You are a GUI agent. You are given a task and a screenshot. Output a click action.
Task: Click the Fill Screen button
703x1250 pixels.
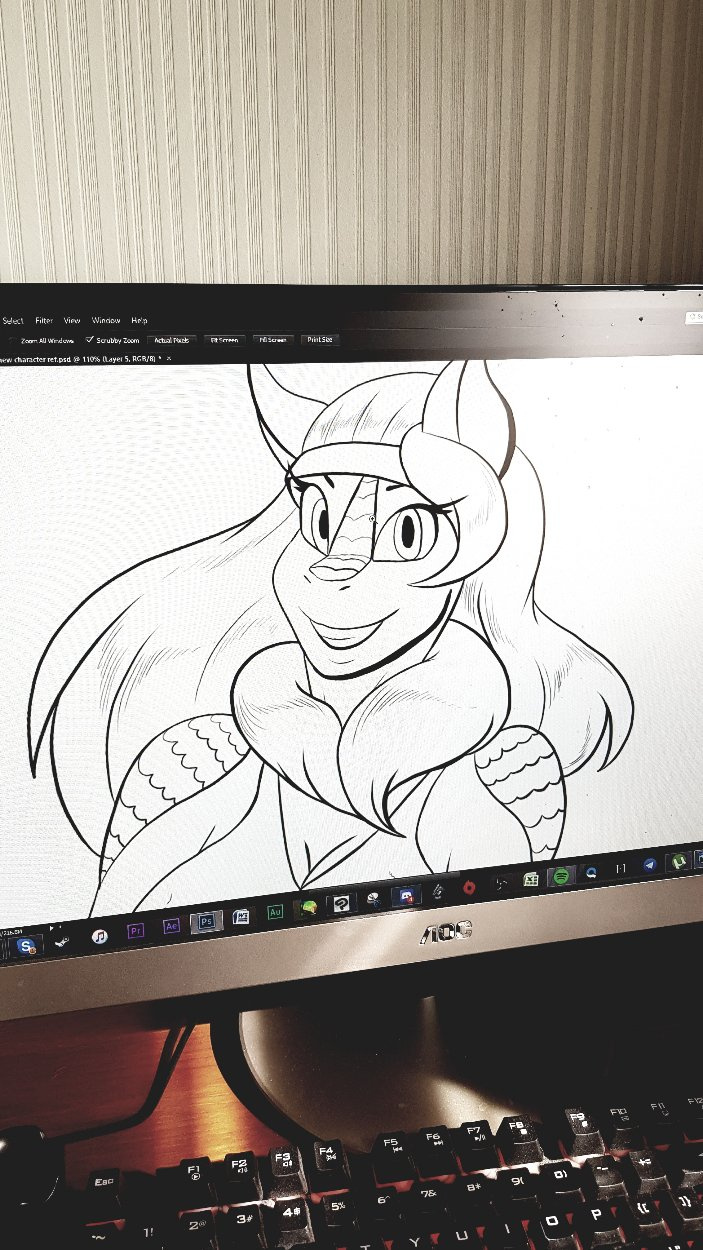272,340
